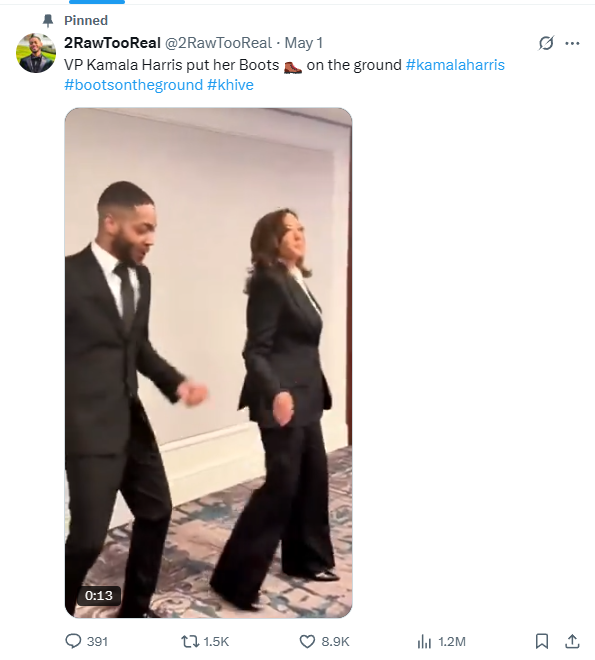Click the Grok explain-post icon
This screenshot has width=595, height=660.
pyautogui.click(x=546, y=43)
